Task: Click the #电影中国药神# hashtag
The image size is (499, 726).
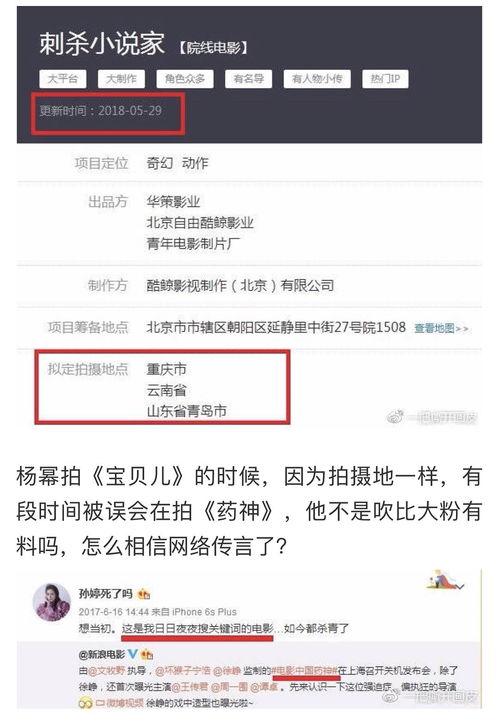Action: [x=304, y=670]
